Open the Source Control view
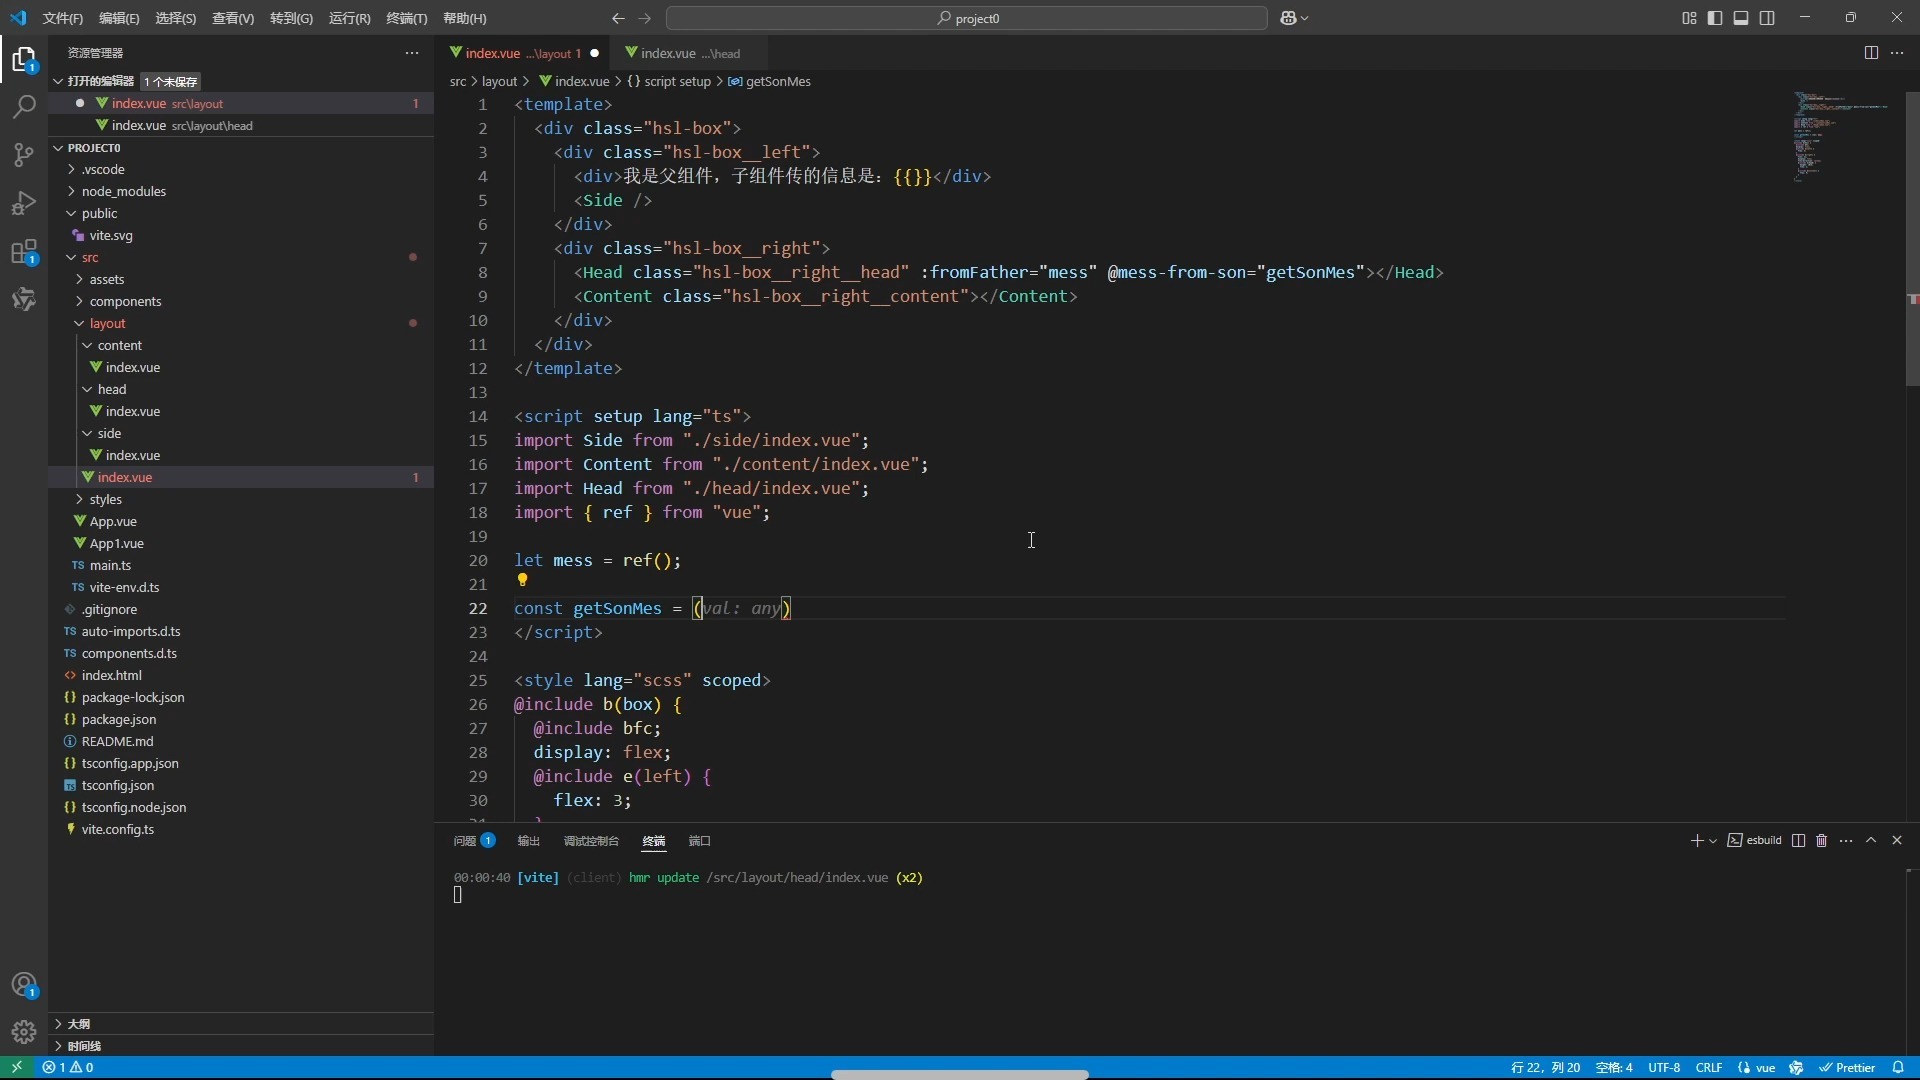Viewport: 1920px width, 1080px height. coord(24,155)
